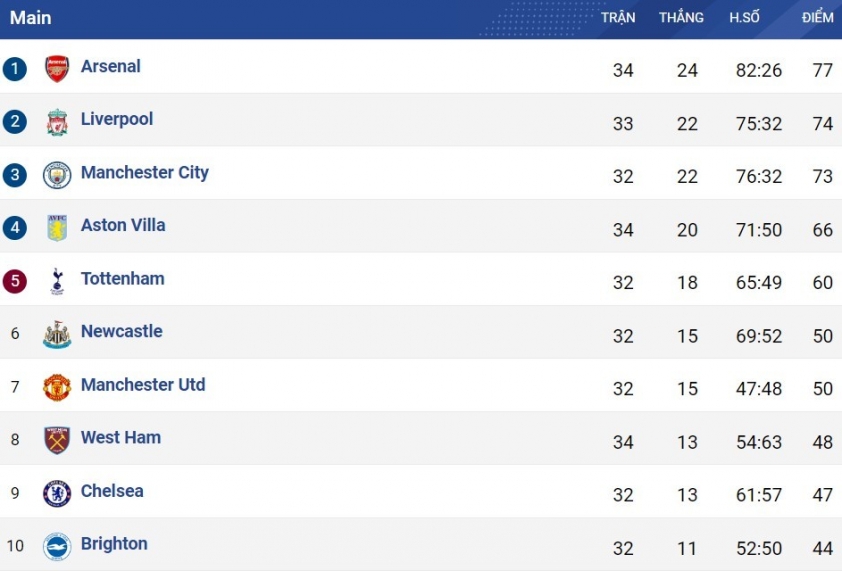842x571 pixels.
Task: Click the Tottenham cockerel crest icon
Action: pyautogui.click(x=57, y=281)
